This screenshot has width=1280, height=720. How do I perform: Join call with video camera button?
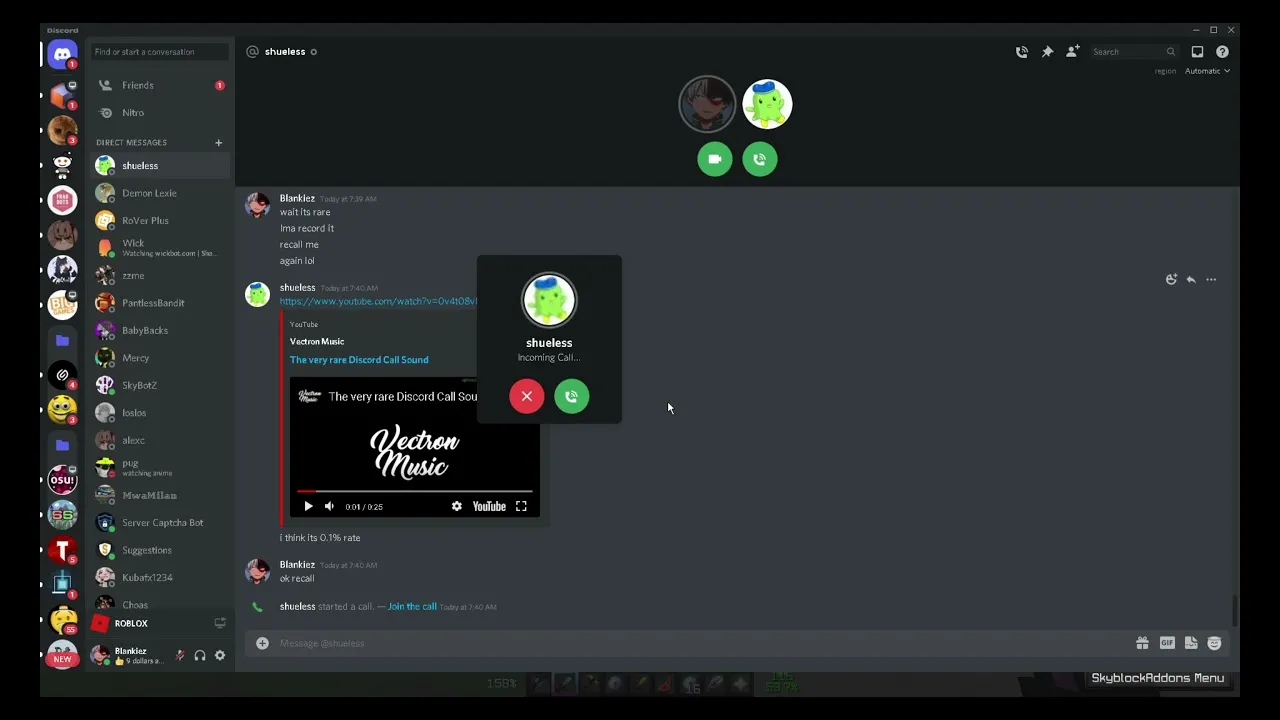(714, 159)
